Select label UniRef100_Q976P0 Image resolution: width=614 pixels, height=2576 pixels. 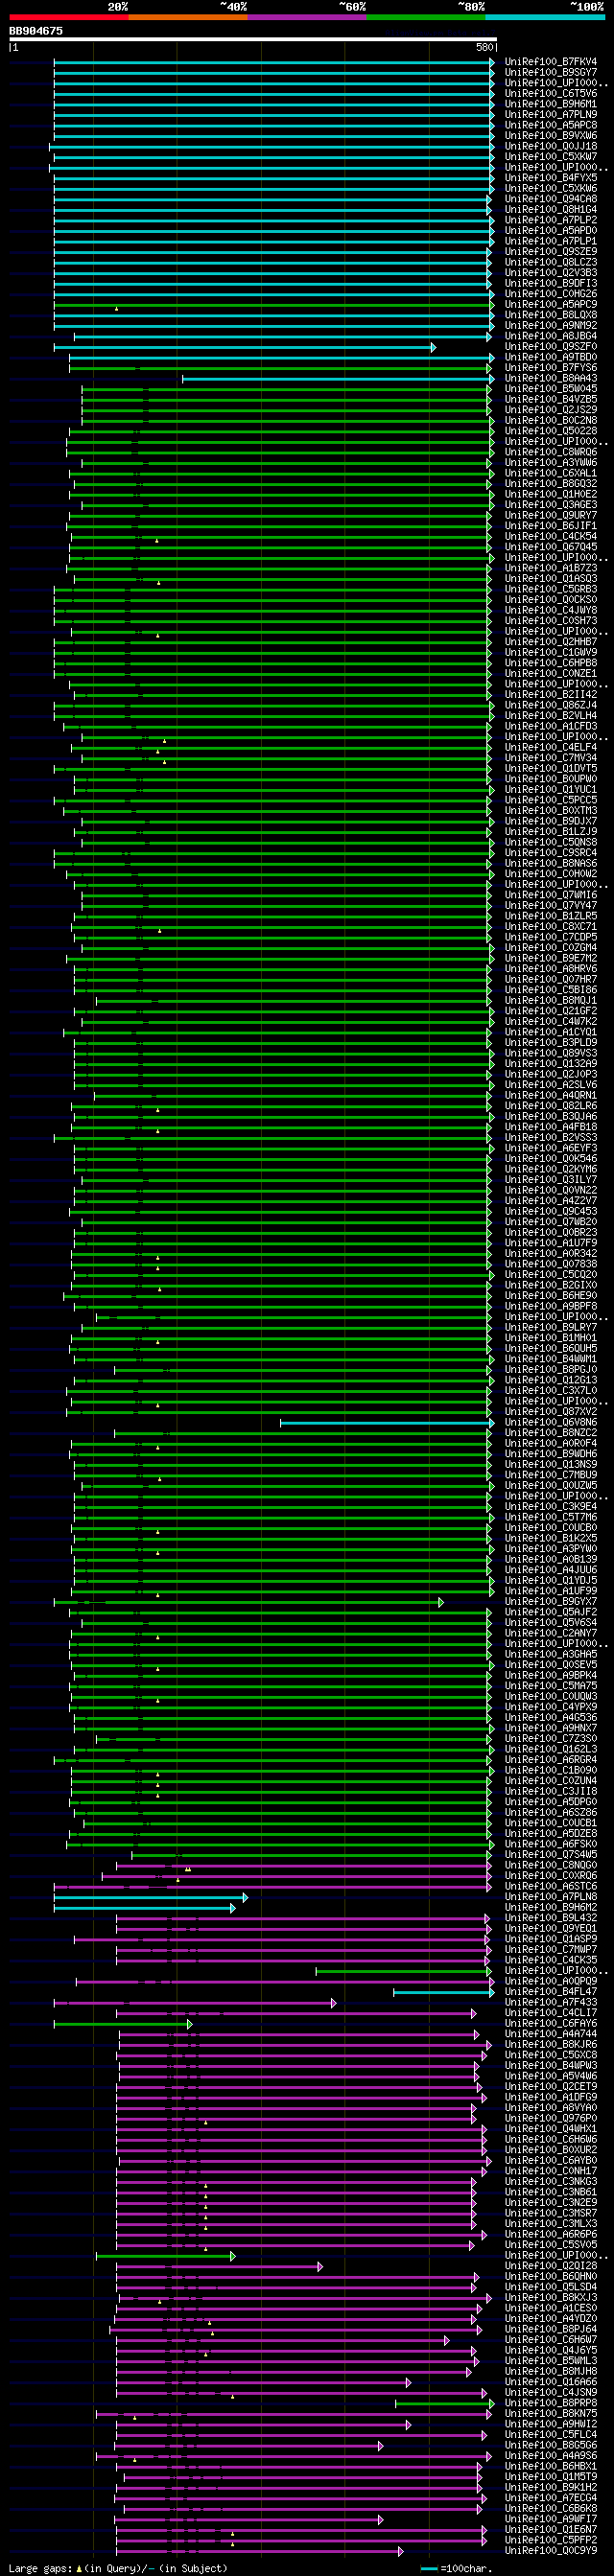click(x=550, y=2118)
